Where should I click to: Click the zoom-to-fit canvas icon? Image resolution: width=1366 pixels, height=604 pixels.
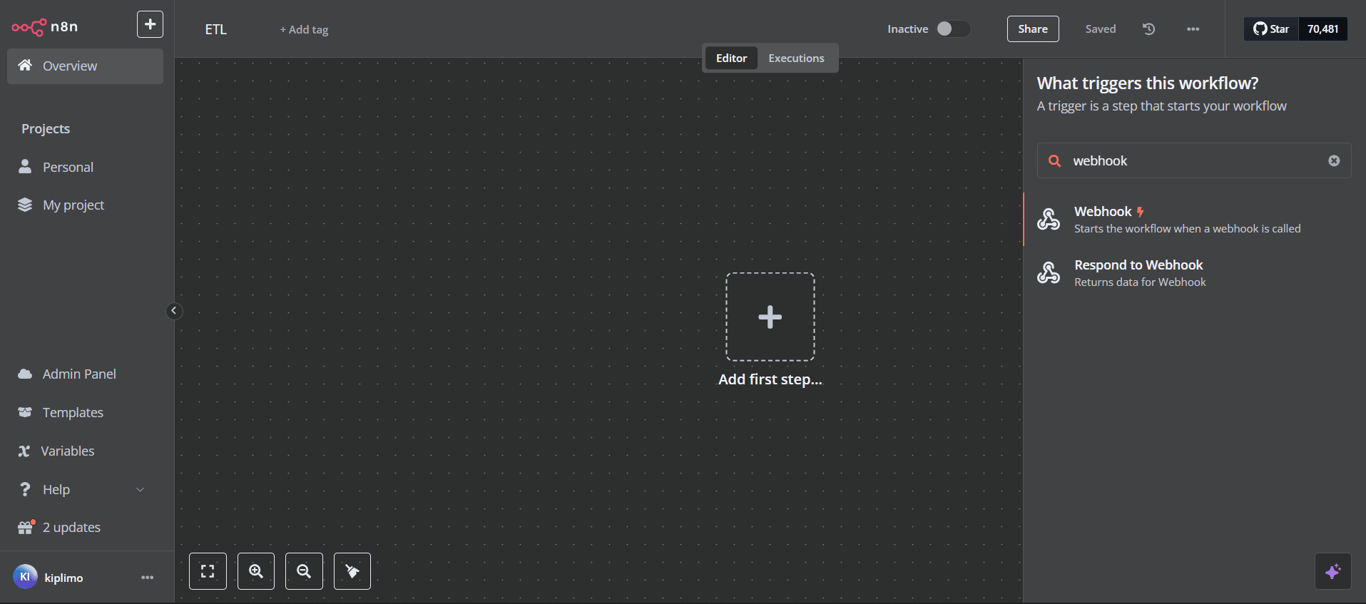click(x=207, y=571)
